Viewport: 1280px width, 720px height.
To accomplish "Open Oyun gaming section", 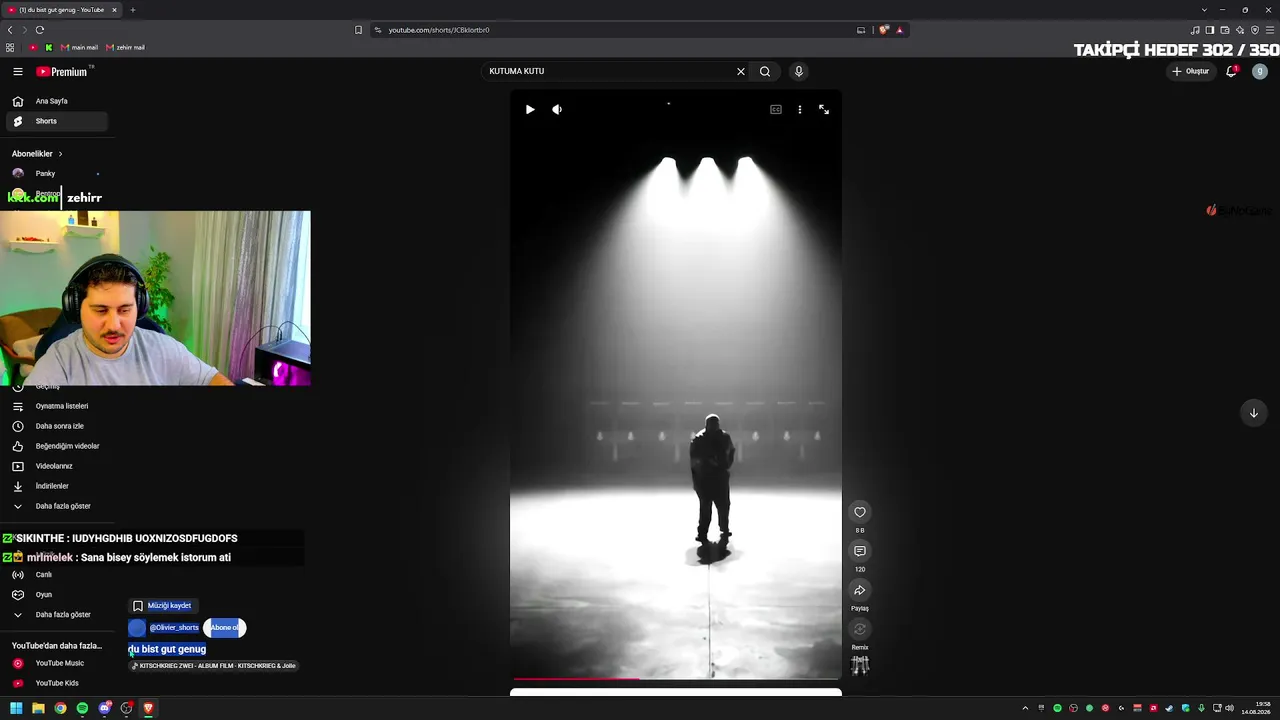I will [x=56, y=595].
